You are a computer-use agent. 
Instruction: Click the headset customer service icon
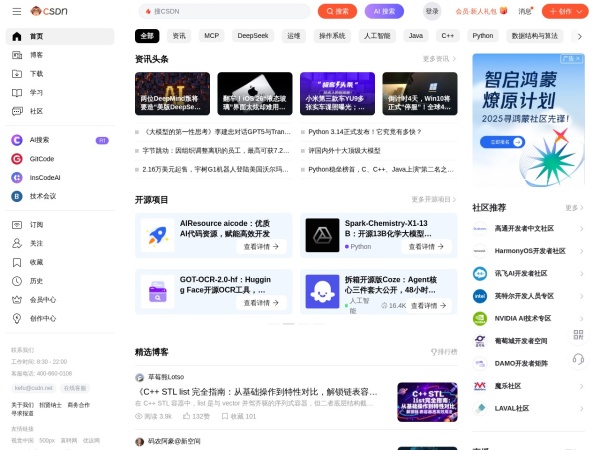[x=578, y=359]
